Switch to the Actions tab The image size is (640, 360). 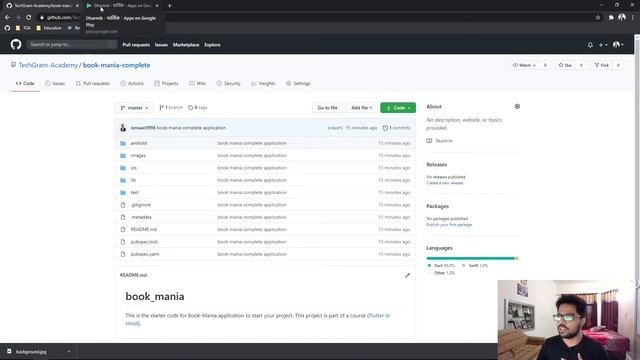click(132, 83)
